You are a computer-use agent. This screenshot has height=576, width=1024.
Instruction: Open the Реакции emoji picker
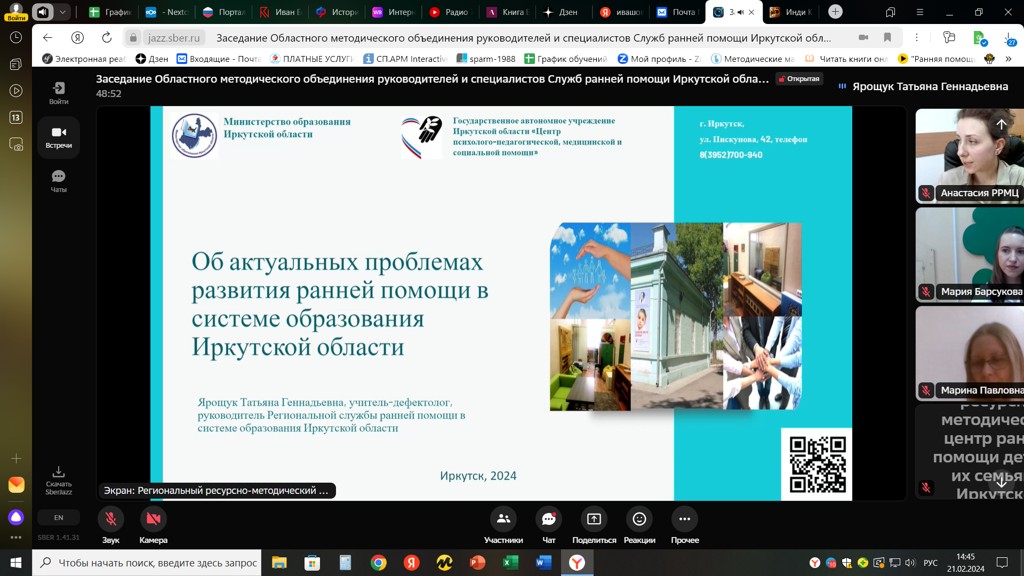click(639, 519)
